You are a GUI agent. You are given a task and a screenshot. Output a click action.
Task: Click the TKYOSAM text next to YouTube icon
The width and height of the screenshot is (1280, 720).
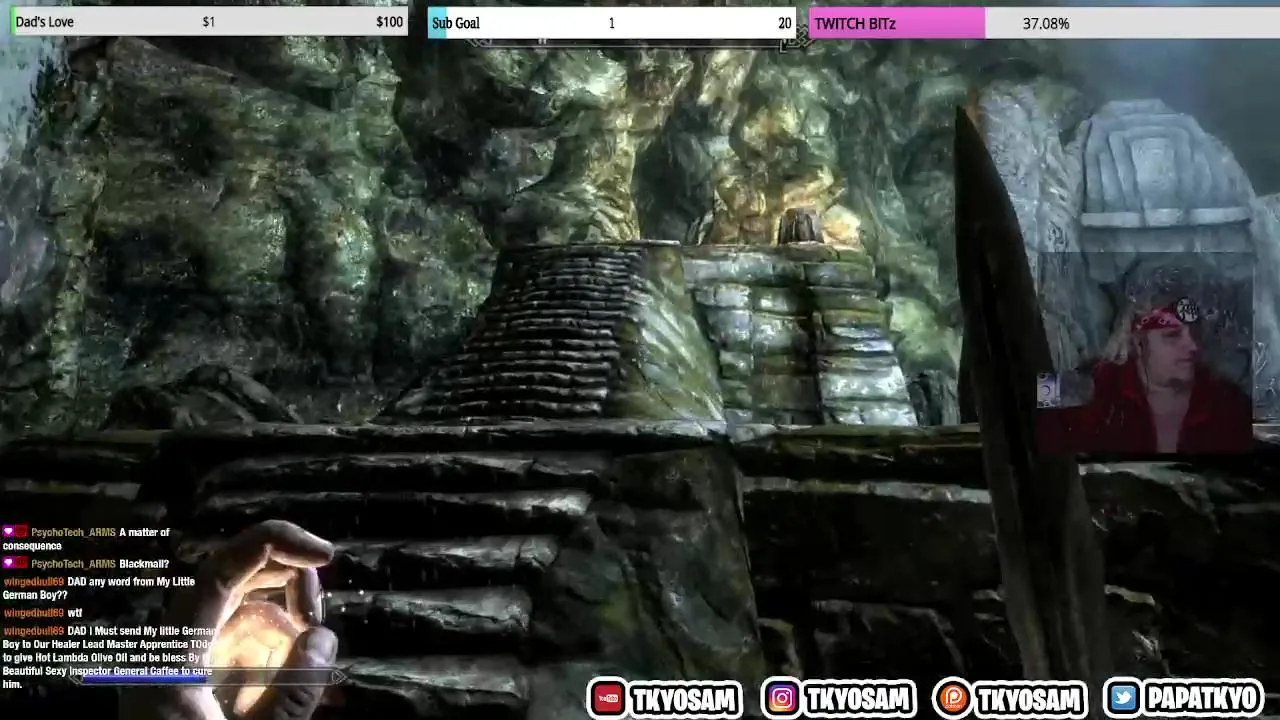pos(683,699)
